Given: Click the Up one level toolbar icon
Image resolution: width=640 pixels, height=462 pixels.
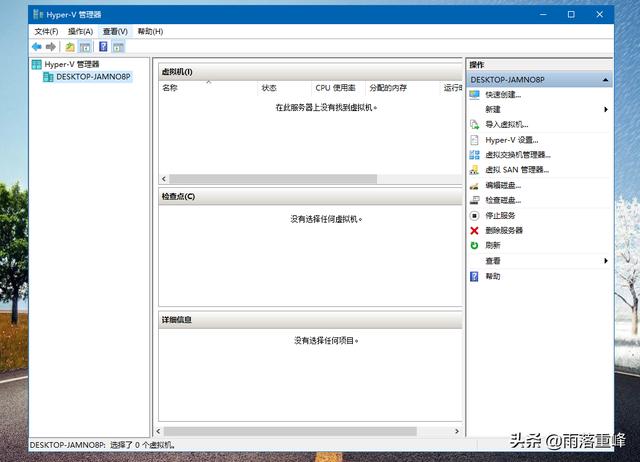Looking at the screenshot, I should click(x=70, y=47).
